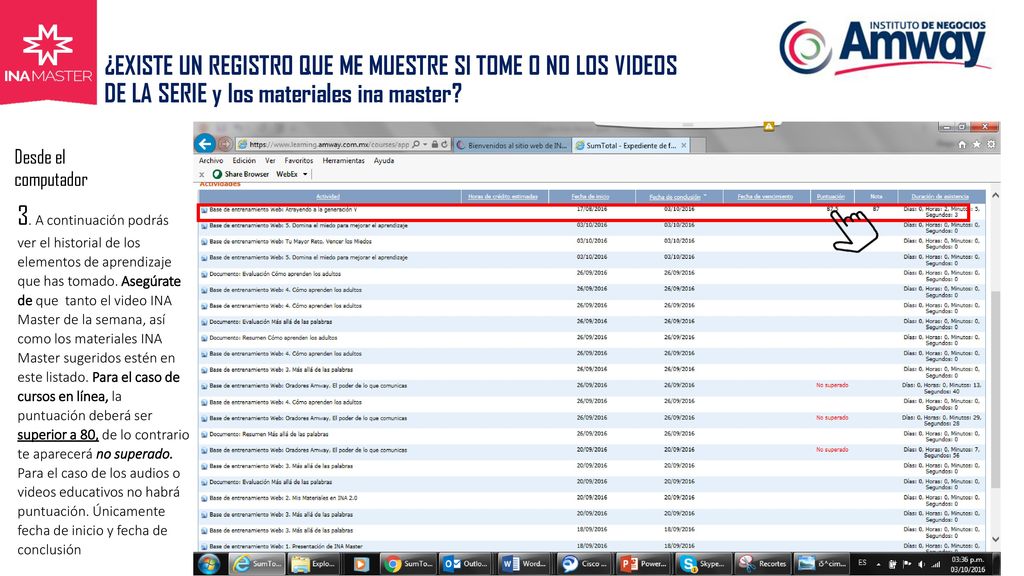Click the volume speaker tray icon
The height and width of the screenshot is (576, 1024).
coord(921,564)
